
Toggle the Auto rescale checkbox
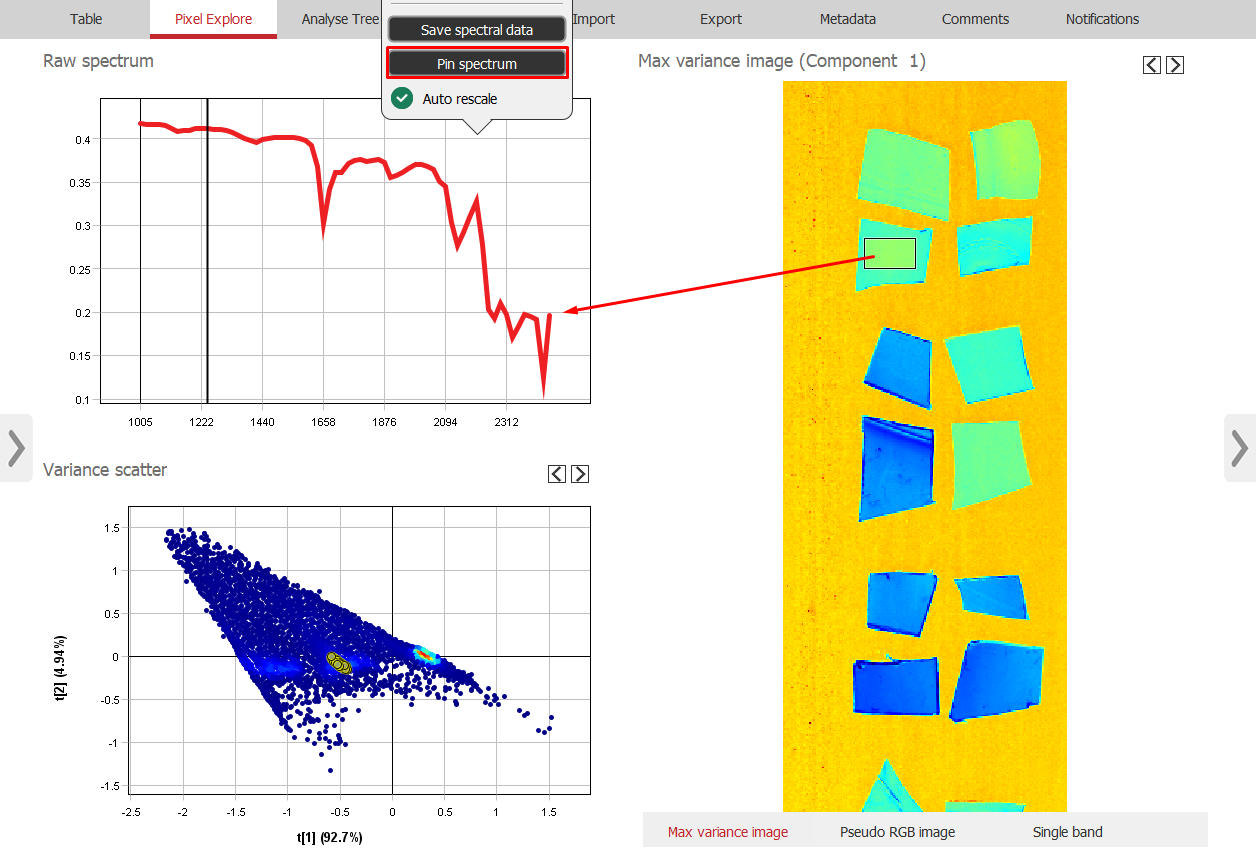click(402, 98)
